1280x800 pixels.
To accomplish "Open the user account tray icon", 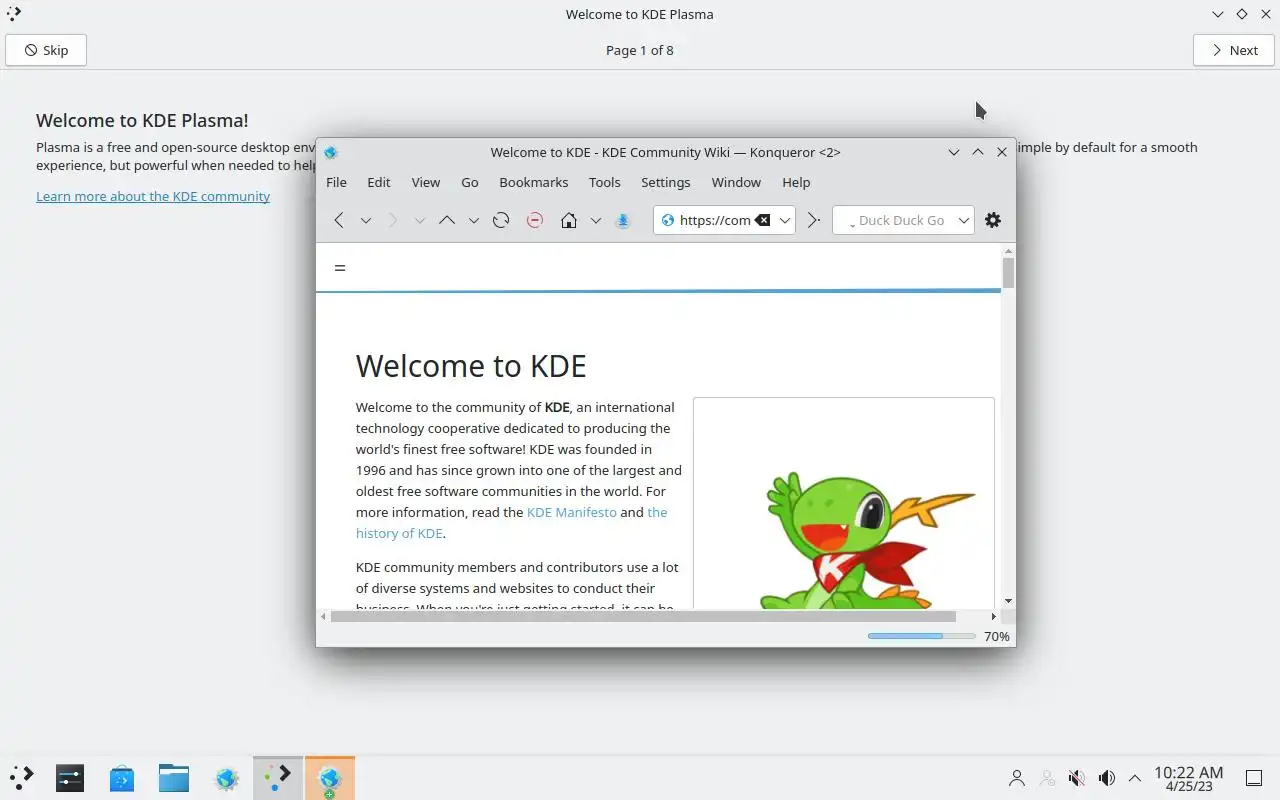I will (x=1017, y=778).
